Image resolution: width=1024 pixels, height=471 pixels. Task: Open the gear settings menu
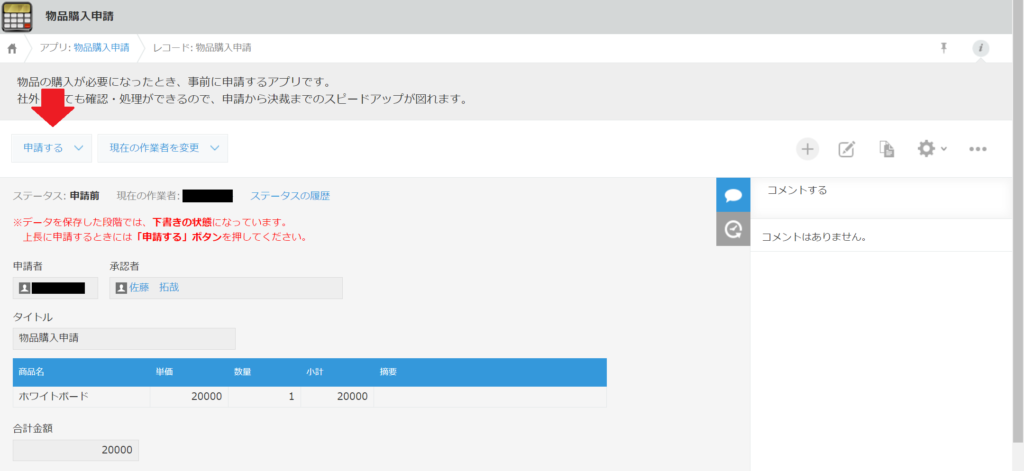point(932,149)
